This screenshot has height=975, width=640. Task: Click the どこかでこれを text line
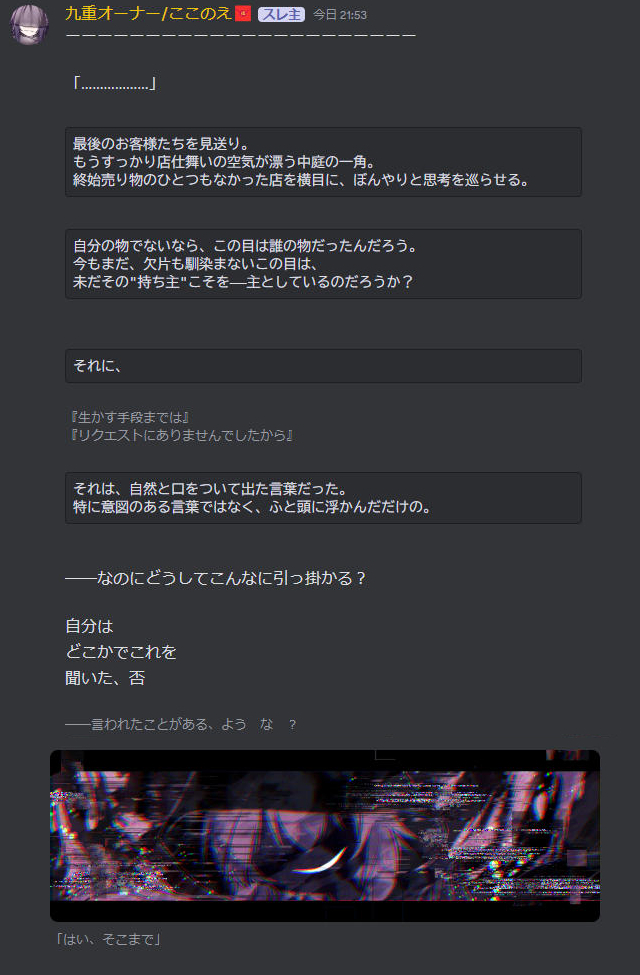pos(121,652)
